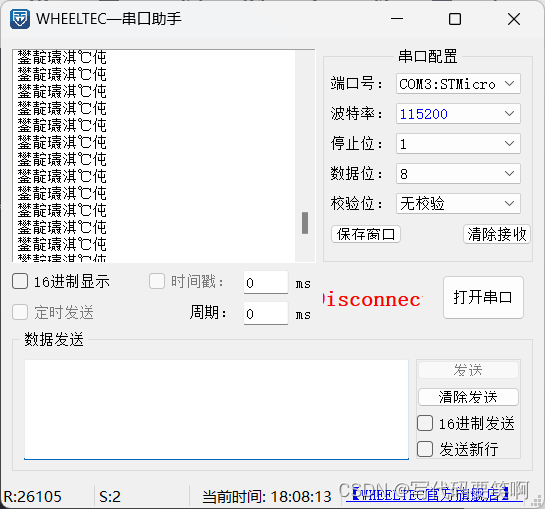The image size is (545, 509).
Task: Click the 周期 ms input field
Action: (x=266, y=314)
